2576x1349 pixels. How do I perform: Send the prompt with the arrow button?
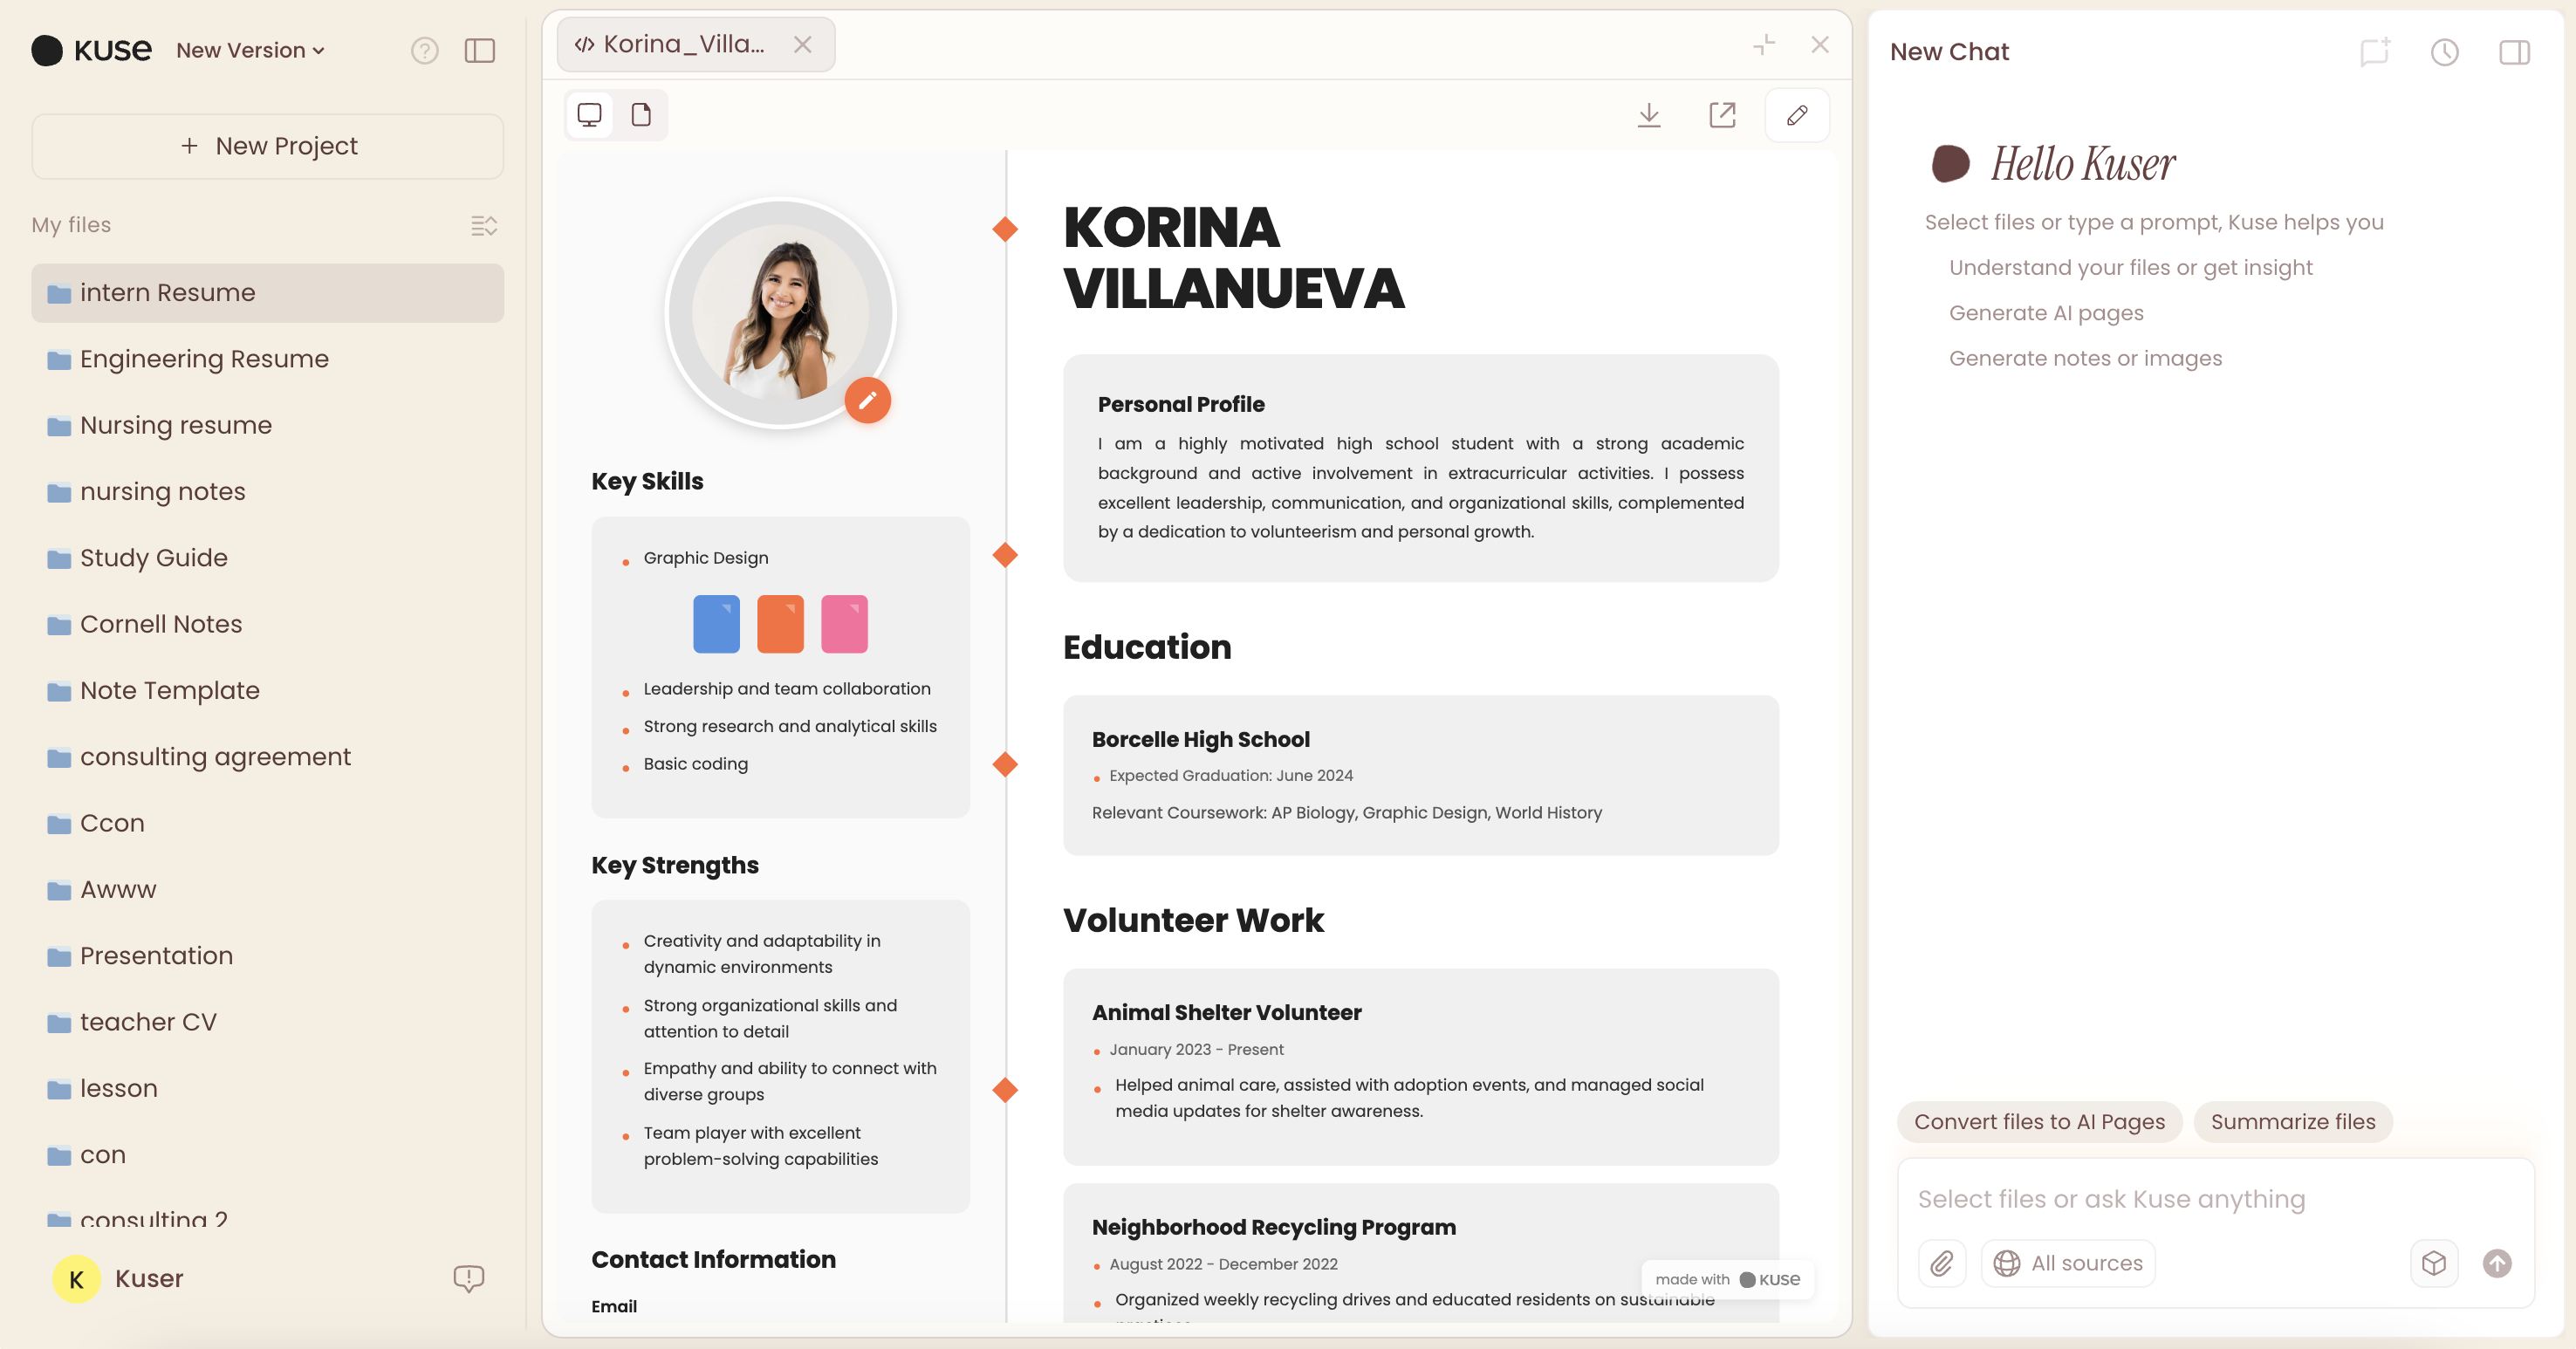pyautogui.click(x=2497, y=1263)
